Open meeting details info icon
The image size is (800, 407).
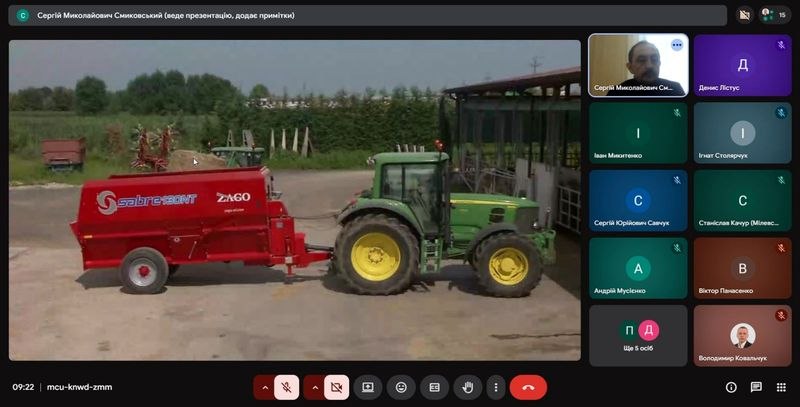tap(731, 387)
